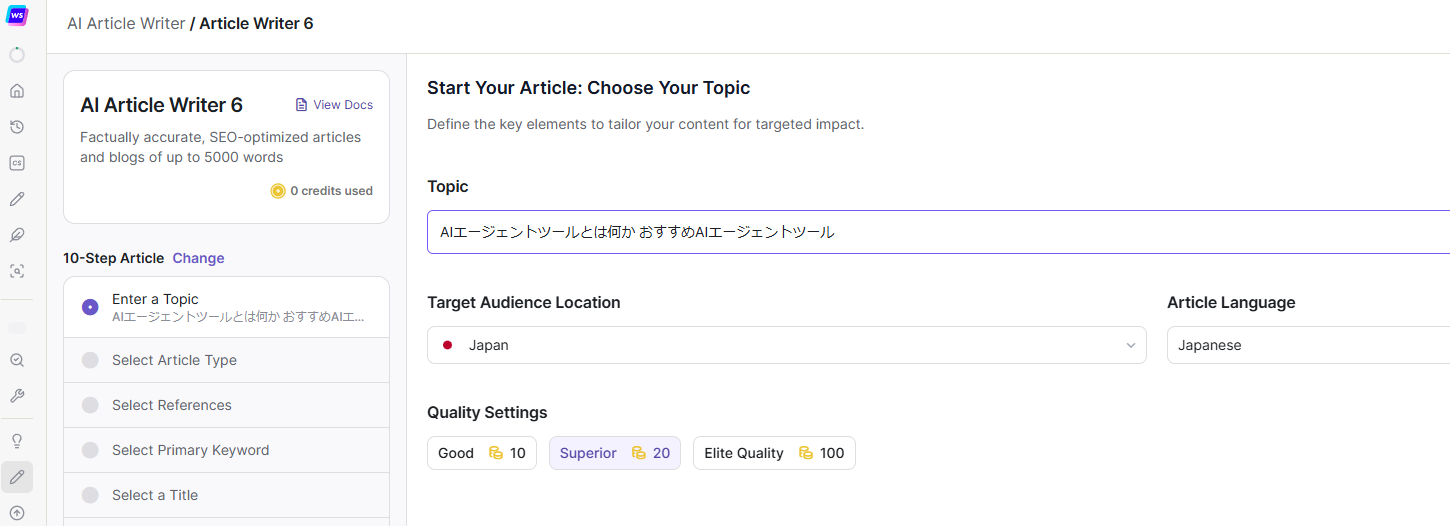Open the Home icon in sidebar
The width and height of the screenshot is (1450, 526).
(x=17, y=91)
